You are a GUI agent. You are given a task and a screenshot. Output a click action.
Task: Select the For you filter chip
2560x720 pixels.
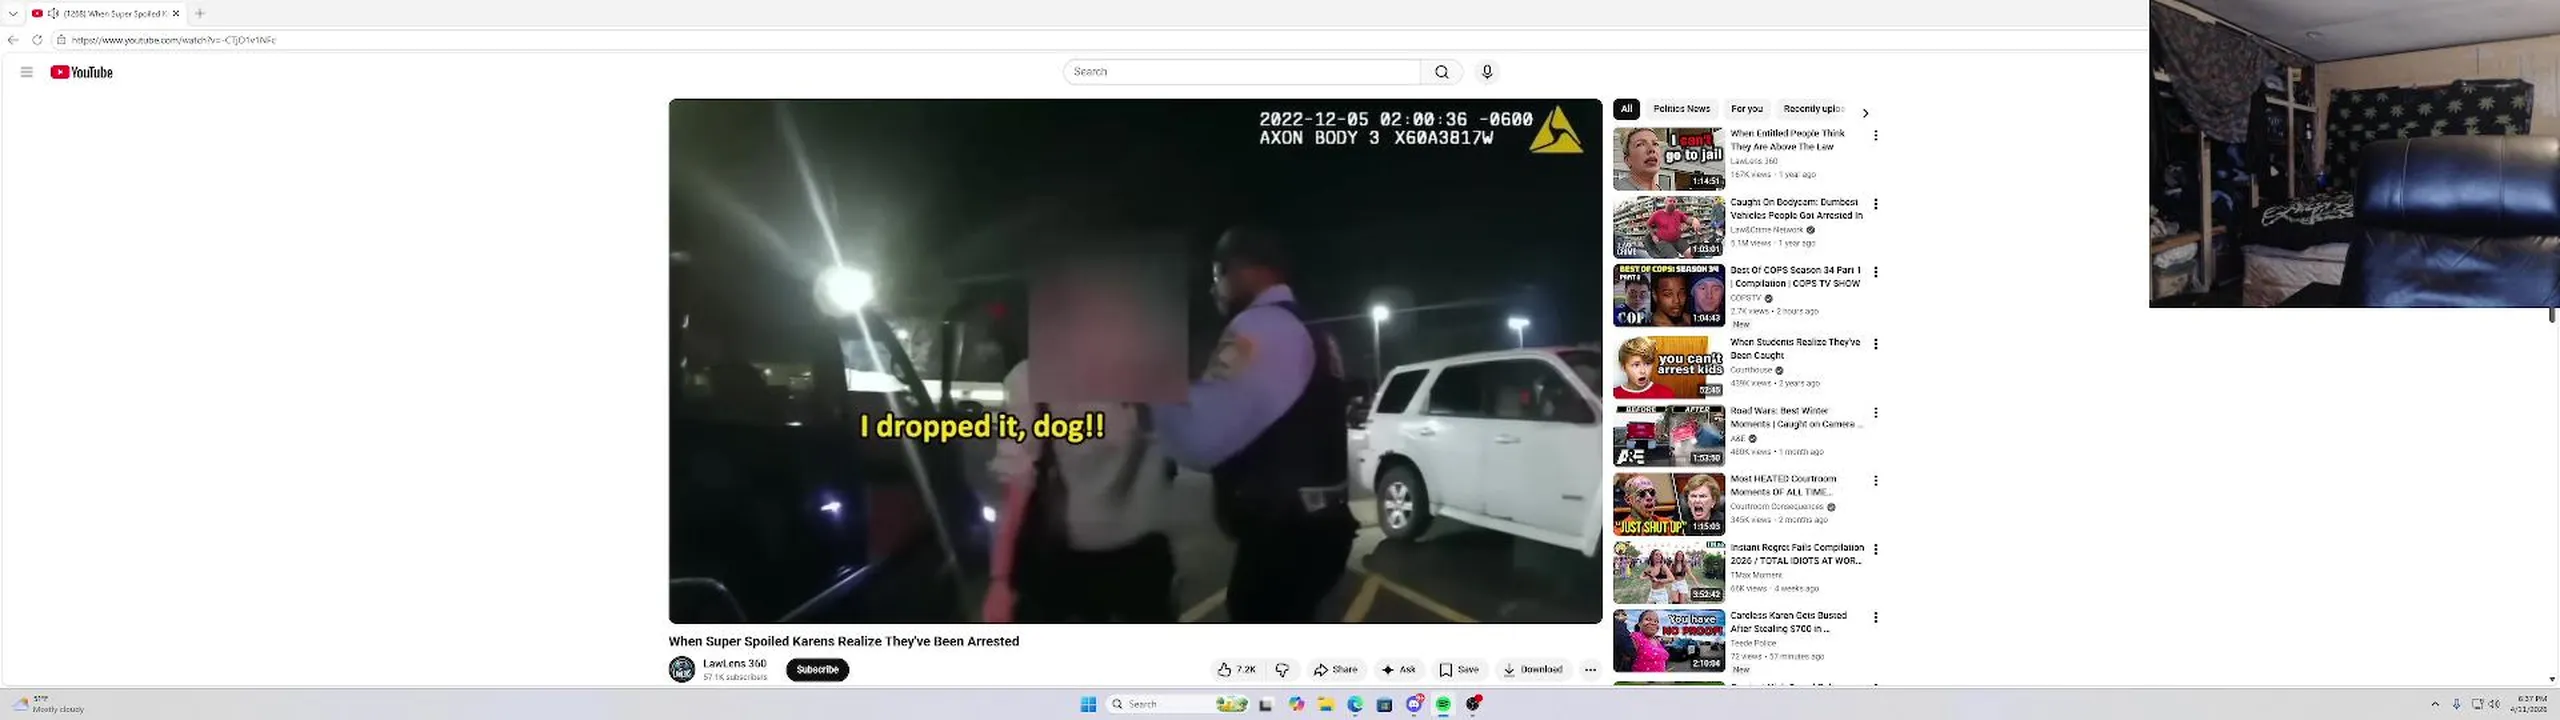pyautogui.click(x=1747, y=109)
